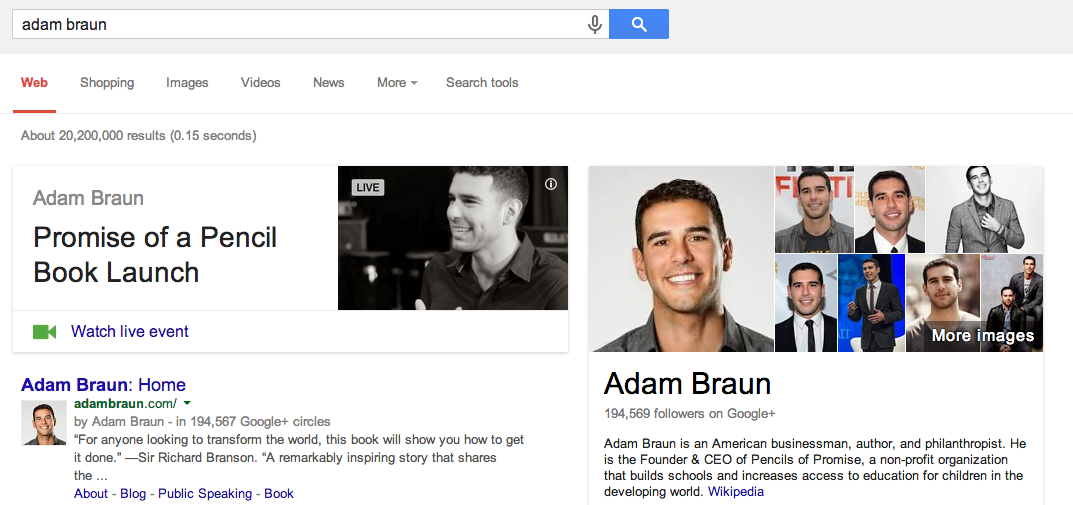Click the voice search microphone icon
Image resolution: width=1073 pixels, height=505 pixels.
point(595,24)
